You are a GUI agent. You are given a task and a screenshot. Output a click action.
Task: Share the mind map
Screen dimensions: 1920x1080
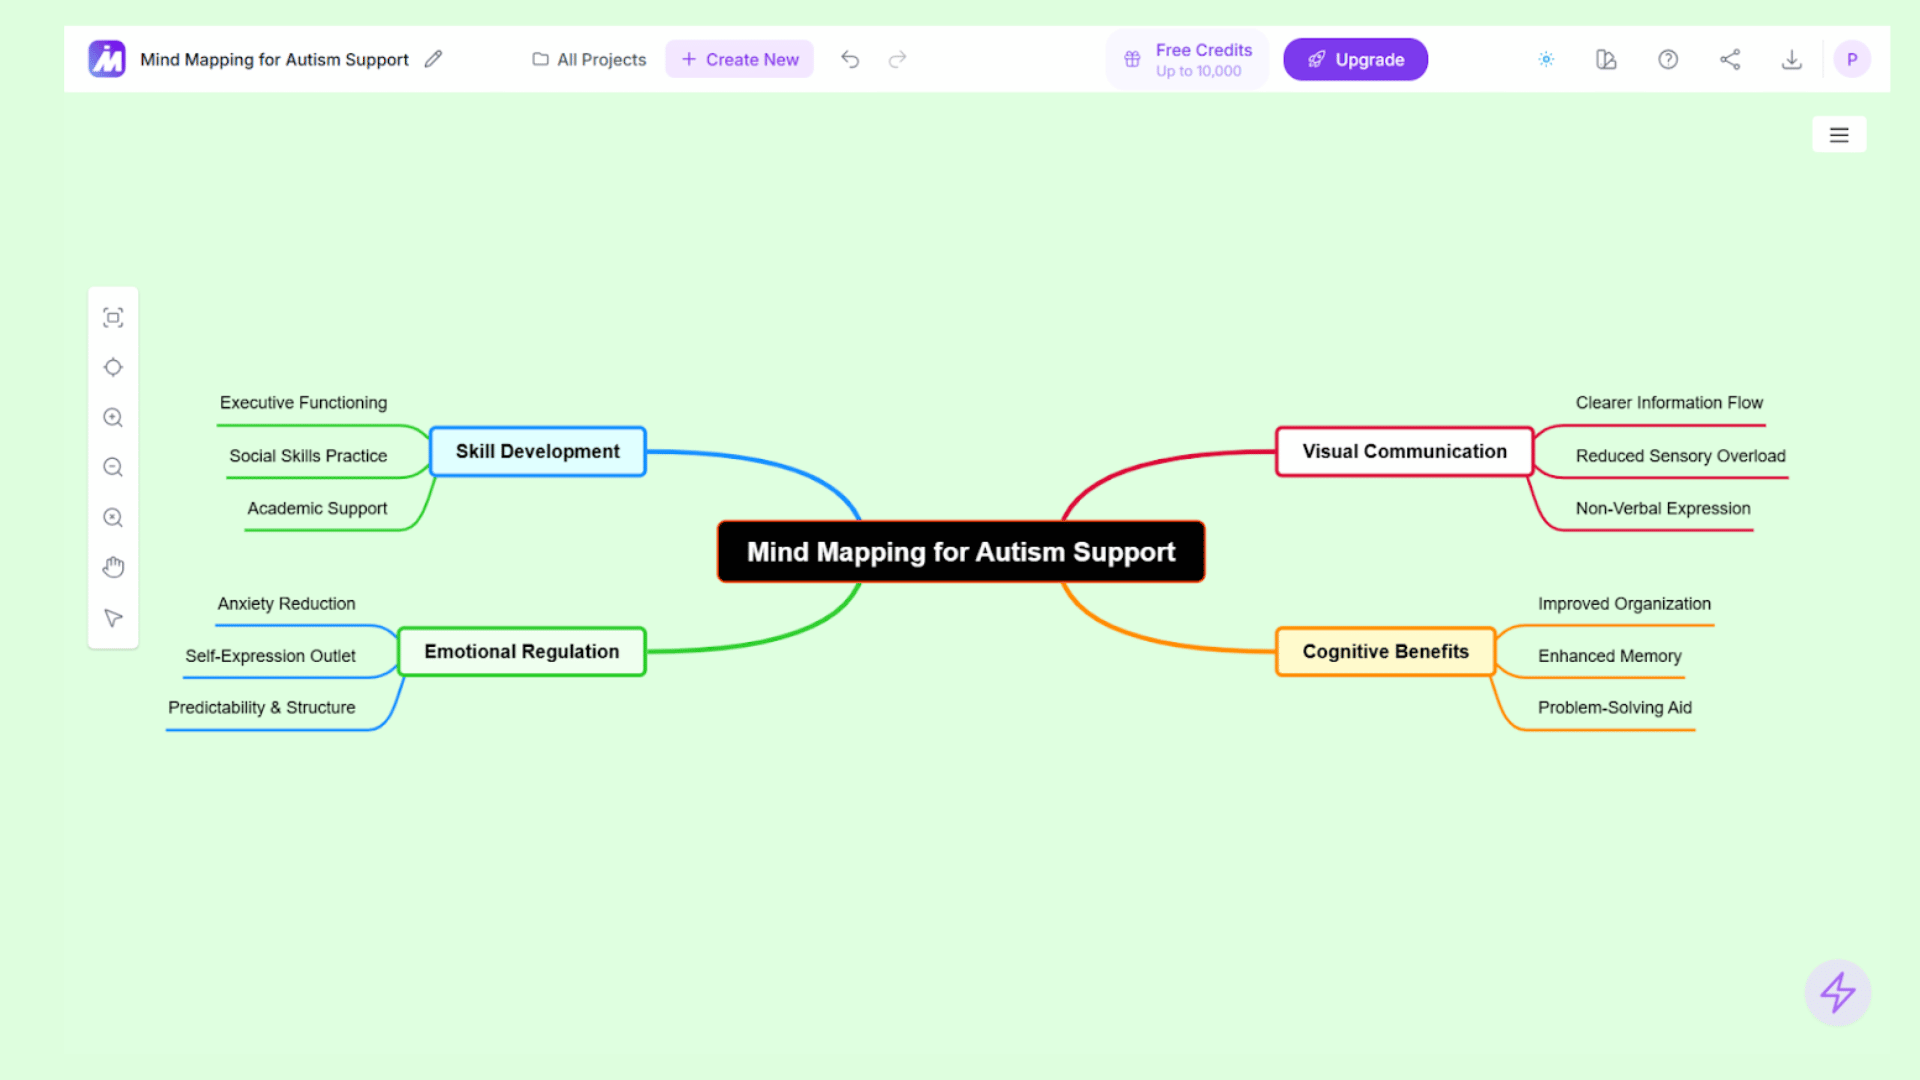coord(1730,59)
